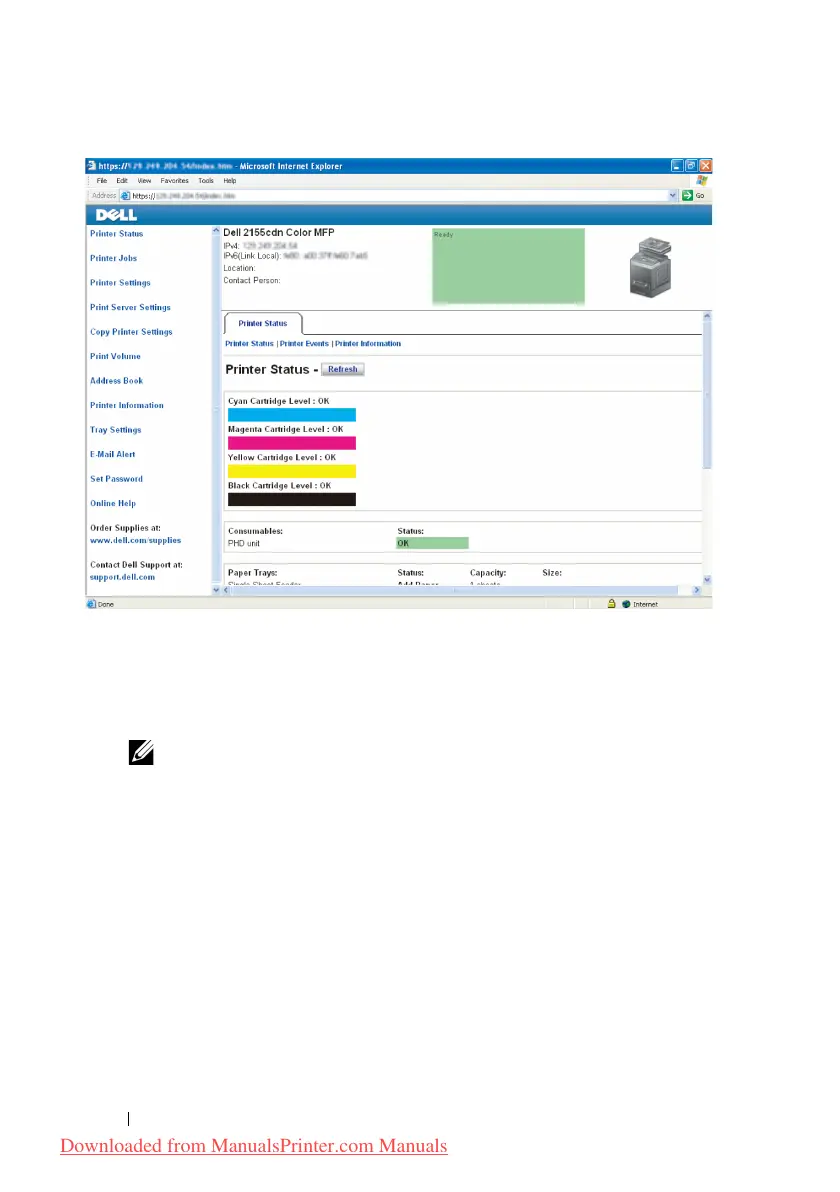Click the green Go arrow button
This screenshot has height=1192, width=840.
pyautogui.click(x=687, y=195)
